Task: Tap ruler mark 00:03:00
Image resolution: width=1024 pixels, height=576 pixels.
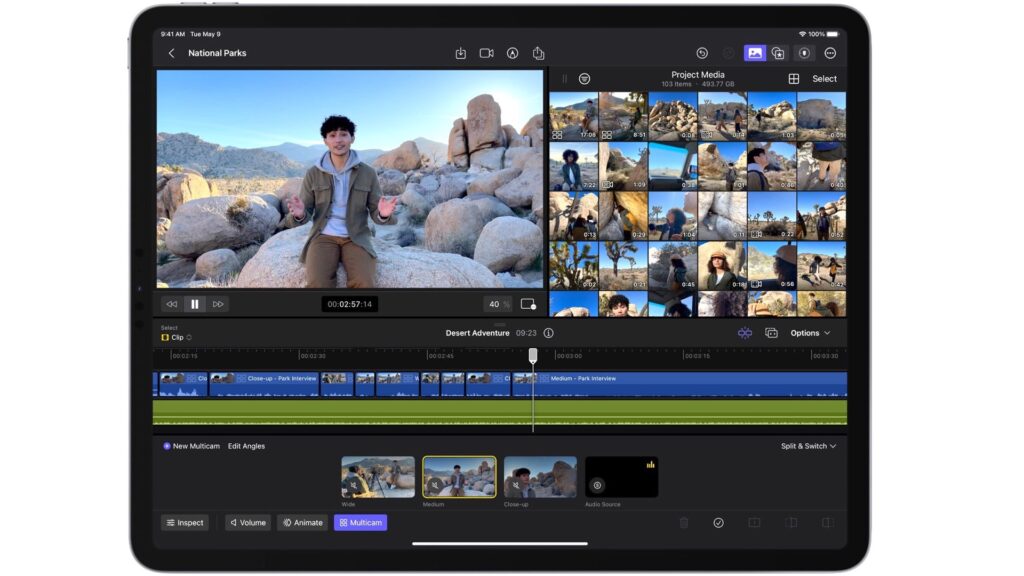Action: point(568,356)
